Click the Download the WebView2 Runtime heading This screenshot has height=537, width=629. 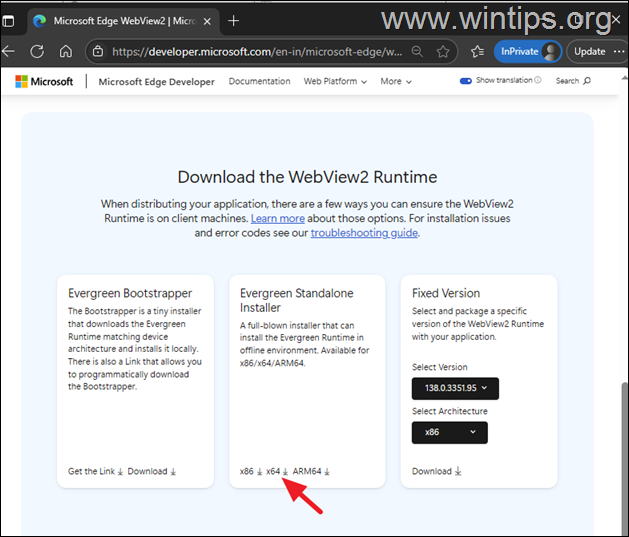(x=307, y=177)
